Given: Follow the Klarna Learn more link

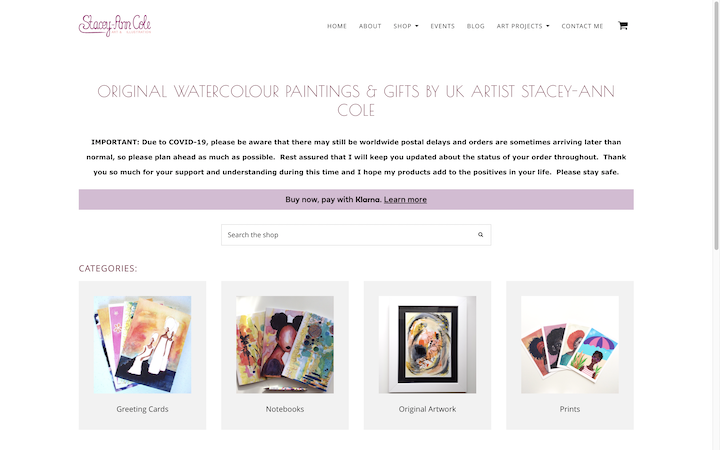Looking at the screenshot, I should 405,199.
